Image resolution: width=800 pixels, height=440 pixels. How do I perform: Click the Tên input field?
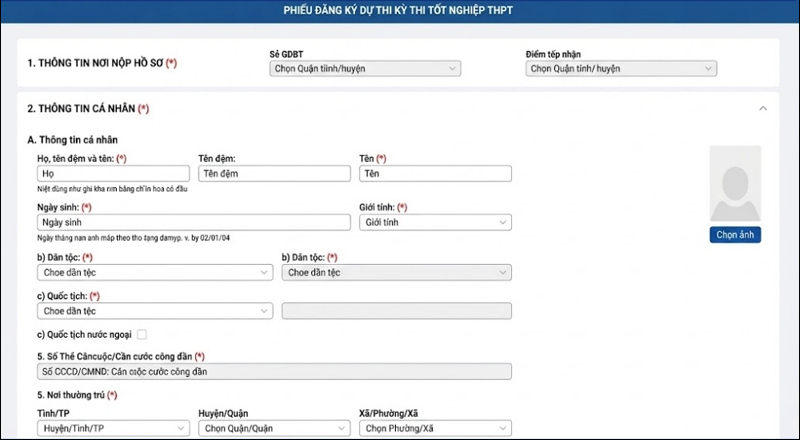coord(435,174)
